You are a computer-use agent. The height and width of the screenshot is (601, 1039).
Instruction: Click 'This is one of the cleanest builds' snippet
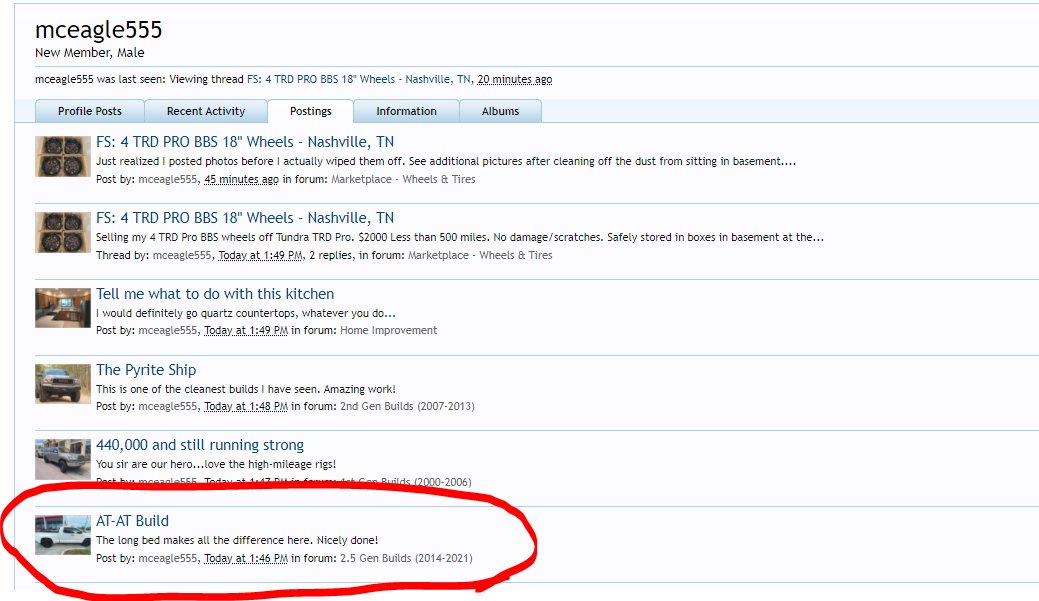coord(246,389)
